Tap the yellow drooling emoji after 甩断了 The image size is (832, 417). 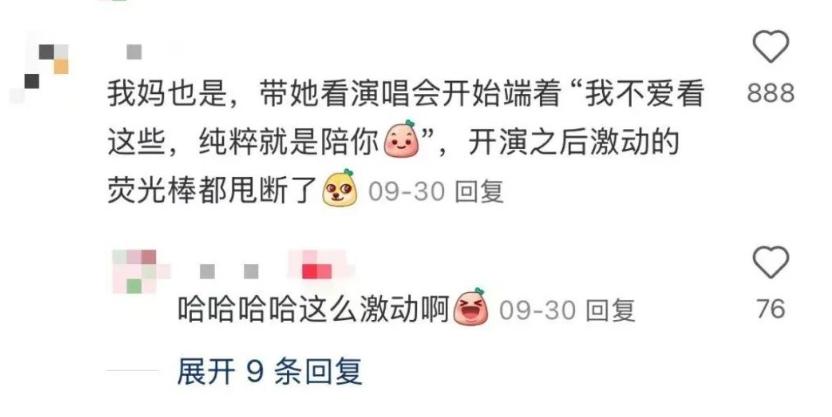(340, 188)
